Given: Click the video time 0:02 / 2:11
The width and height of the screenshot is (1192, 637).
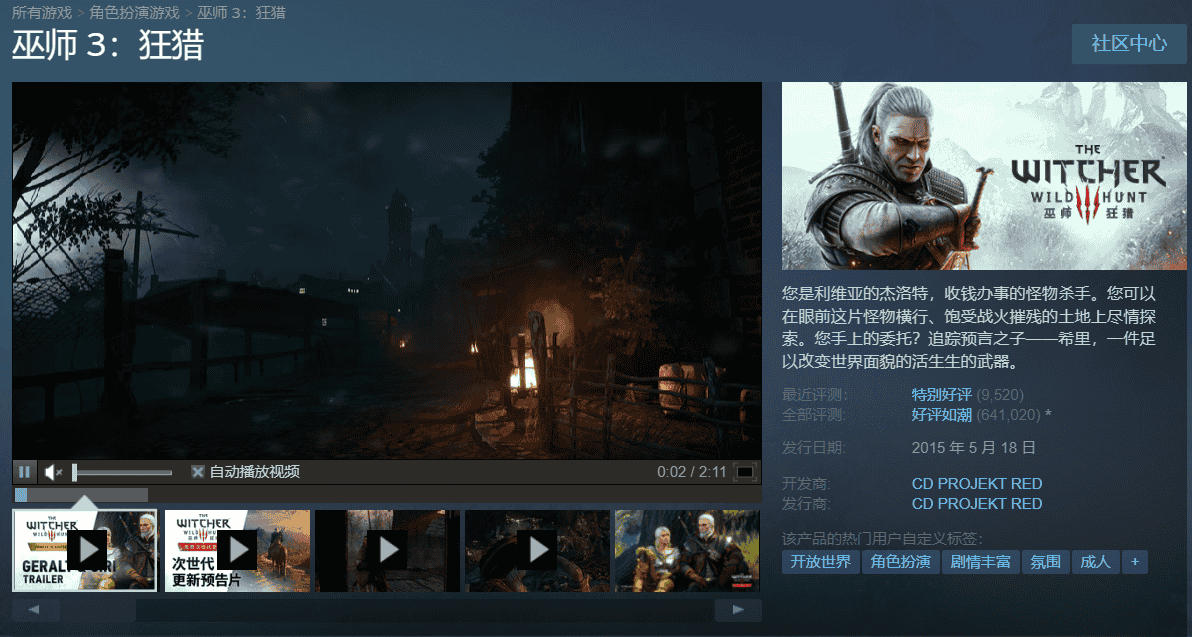Looking at the screenshot, I should click(x=691, y=472).
